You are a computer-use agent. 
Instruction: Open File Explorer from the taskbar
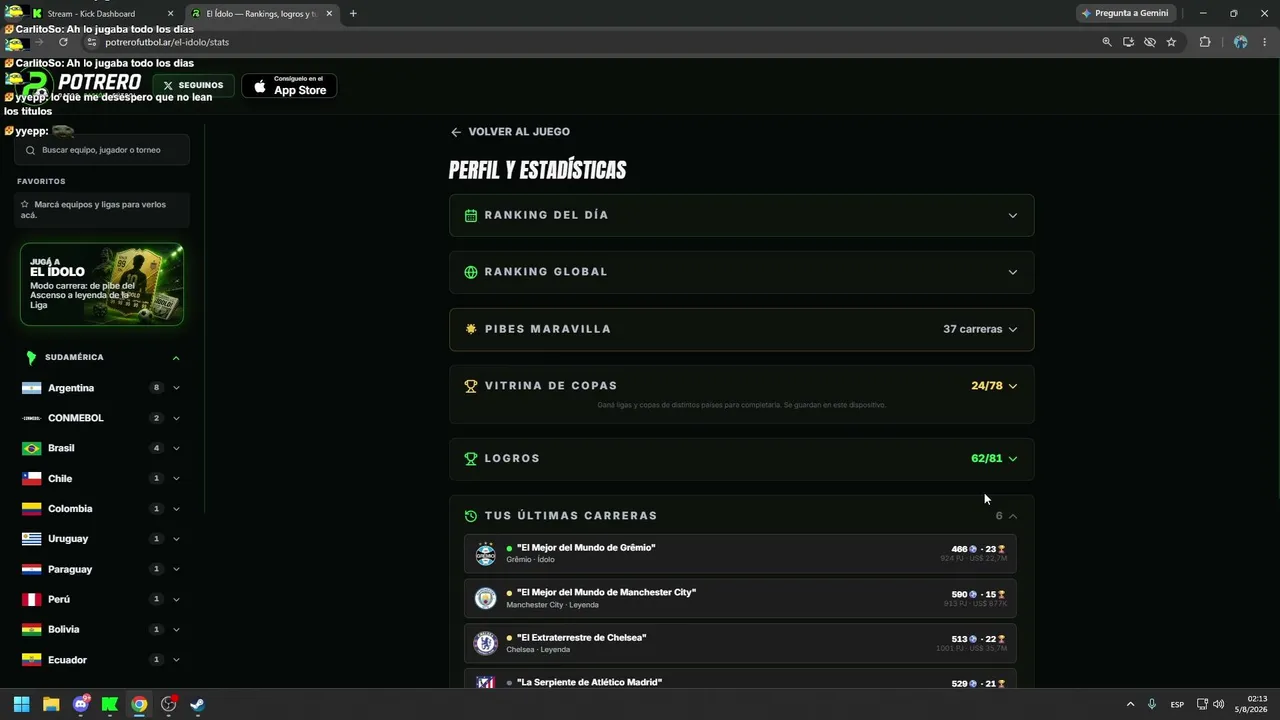[51, 704]
